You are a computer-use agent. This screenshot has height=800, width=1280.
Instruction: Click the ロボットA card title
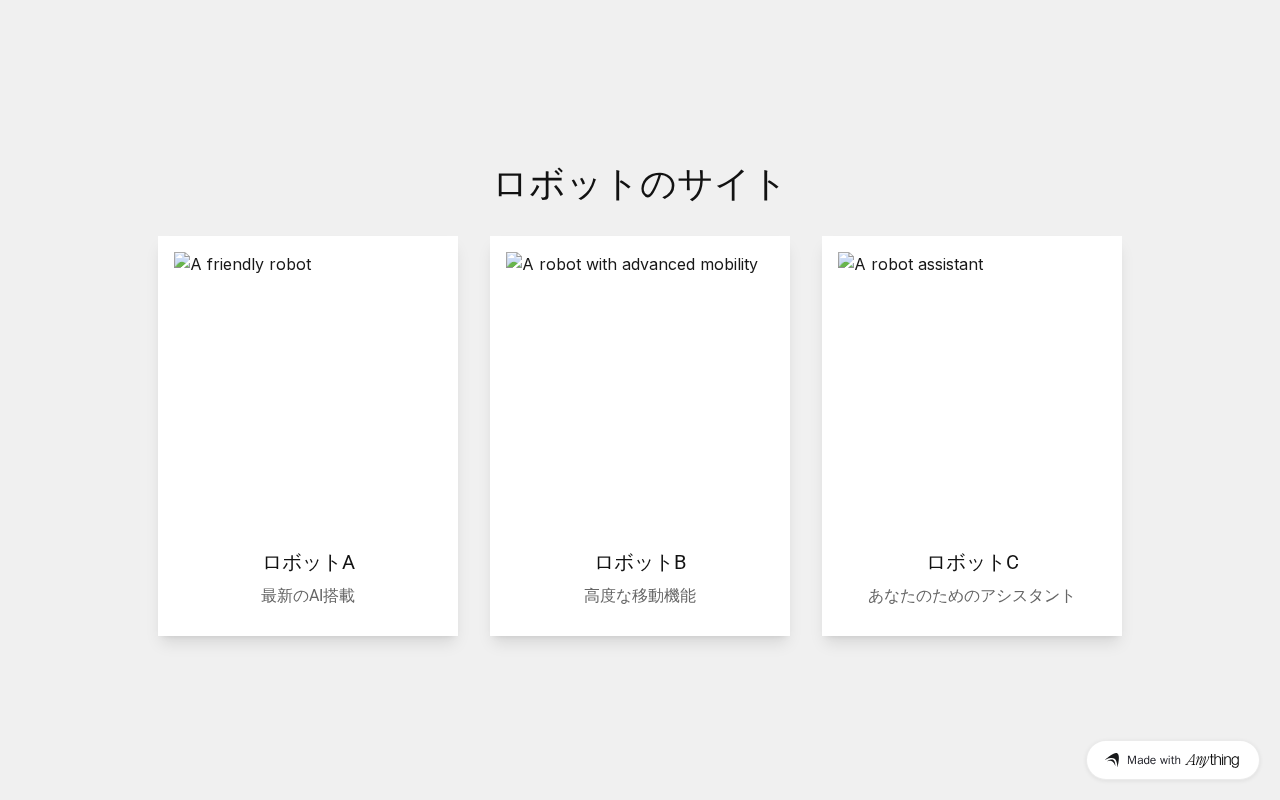pos(308,562)
